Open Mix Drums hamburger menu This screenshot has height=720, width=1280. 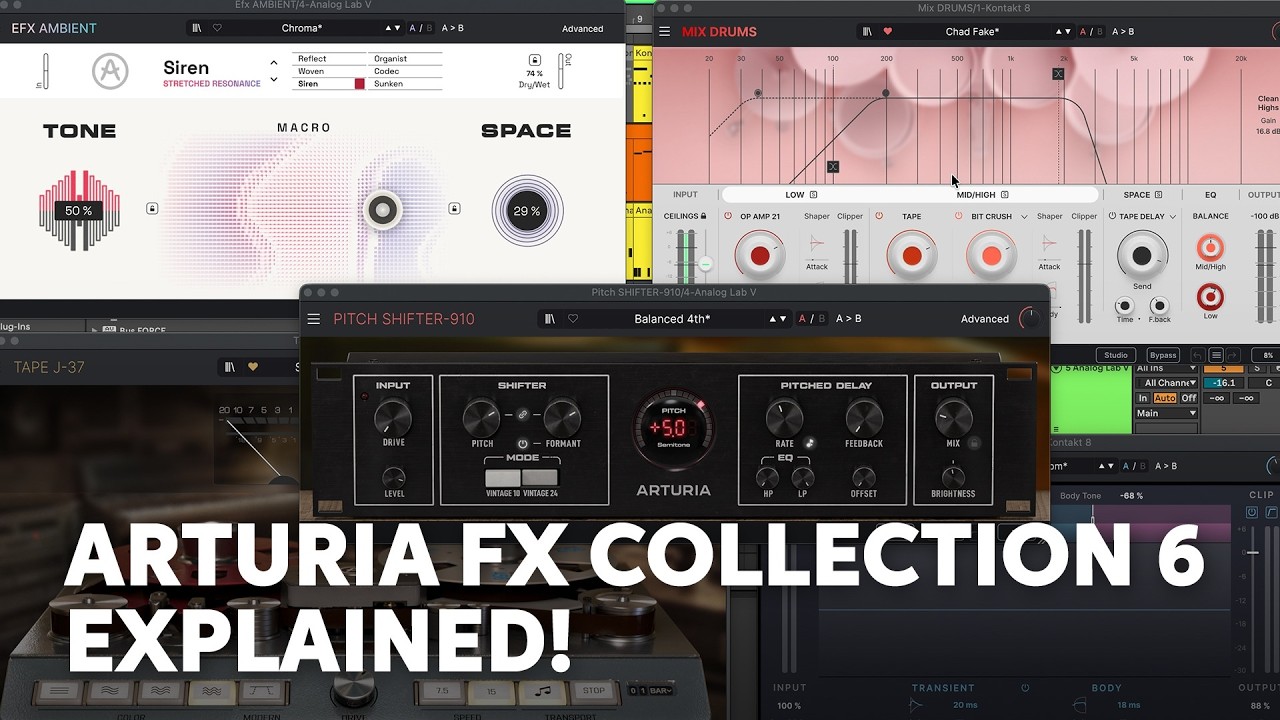(664, 32)
